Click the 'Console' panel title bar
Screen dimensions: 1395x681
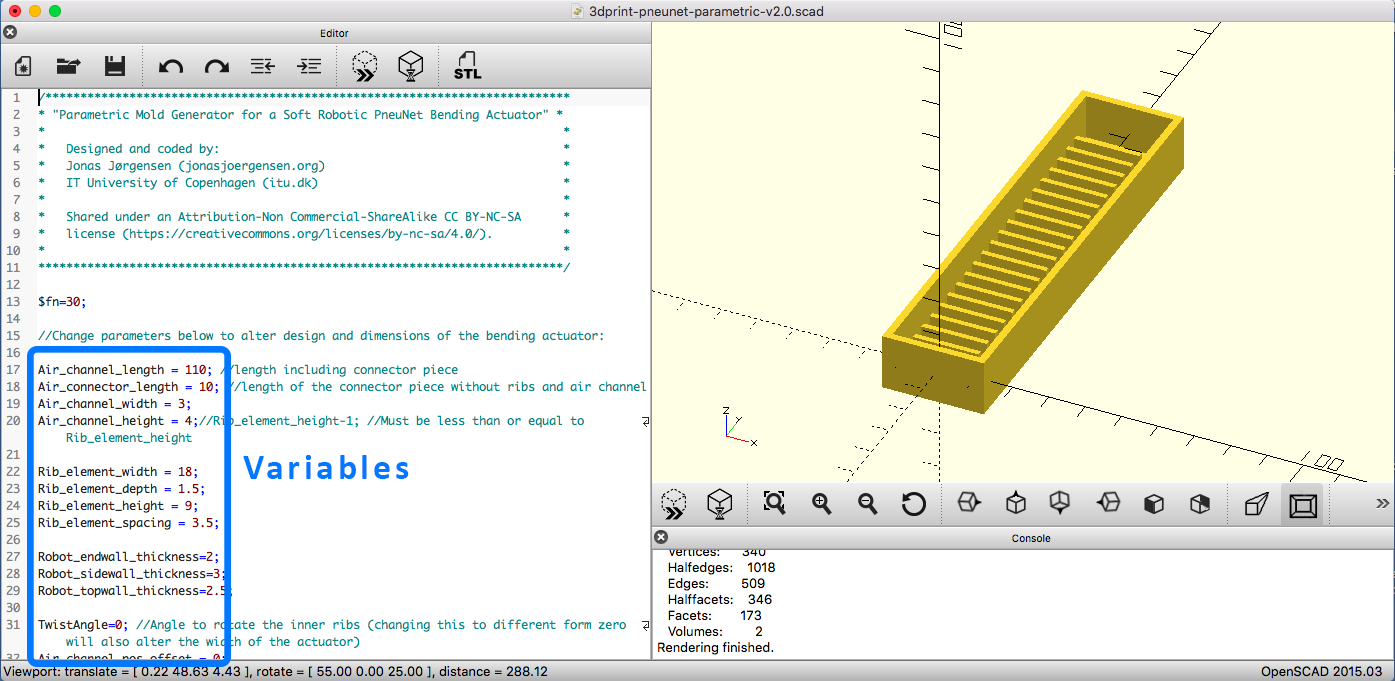[1023, 538]
